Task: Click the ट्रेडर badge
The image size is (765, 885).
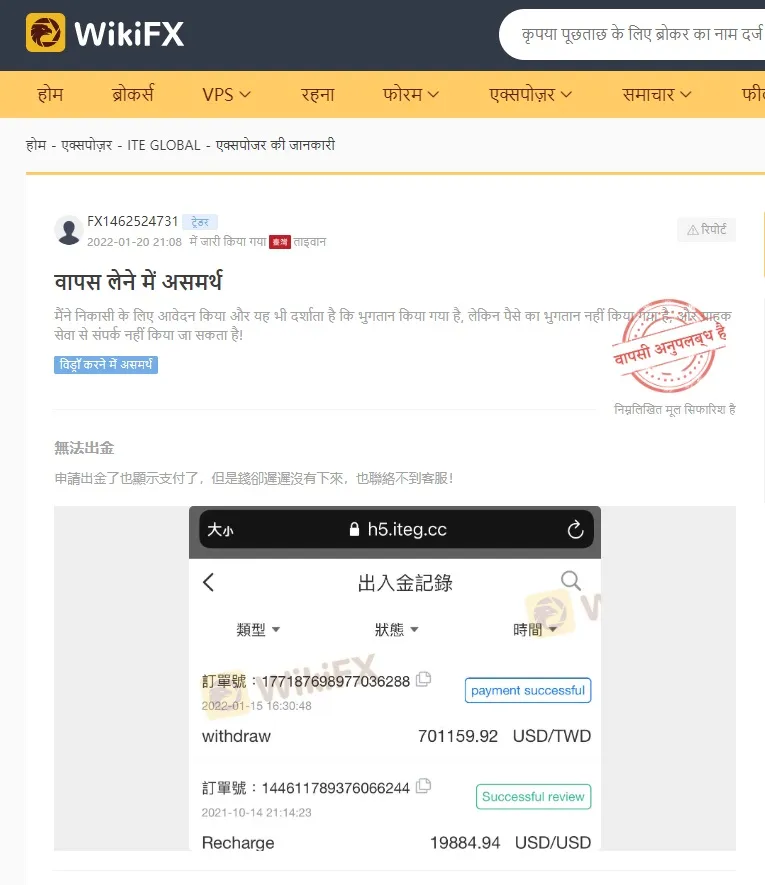Action: pos(200,222)
